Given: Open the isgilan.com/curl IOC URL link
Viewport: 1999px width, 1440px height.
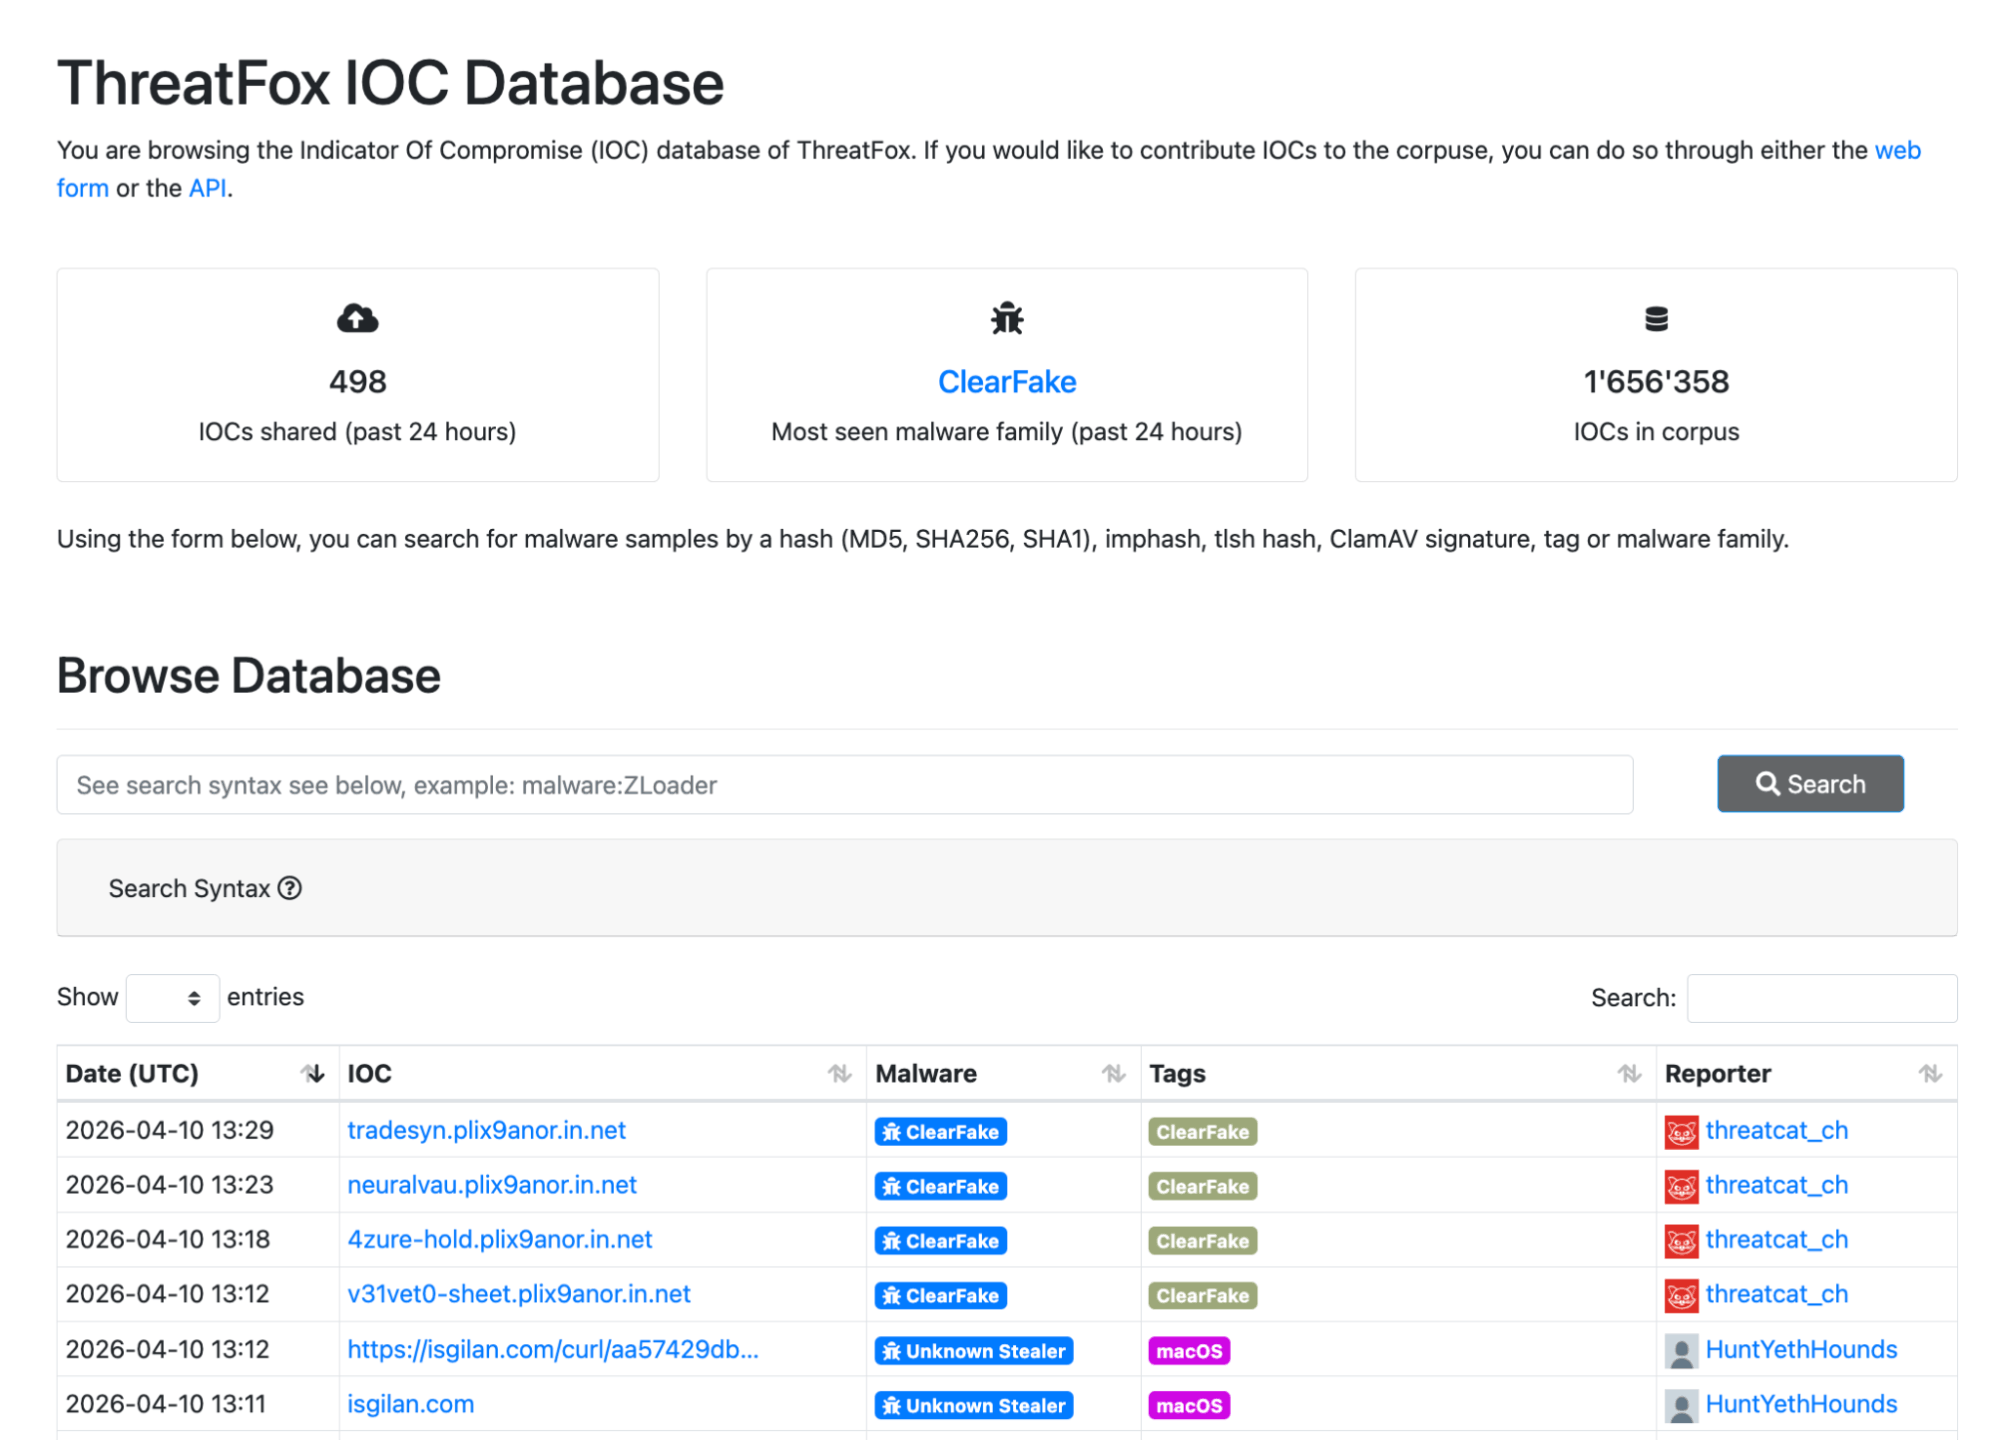Looking at the screenshot, I should [x=553, y=1349].
